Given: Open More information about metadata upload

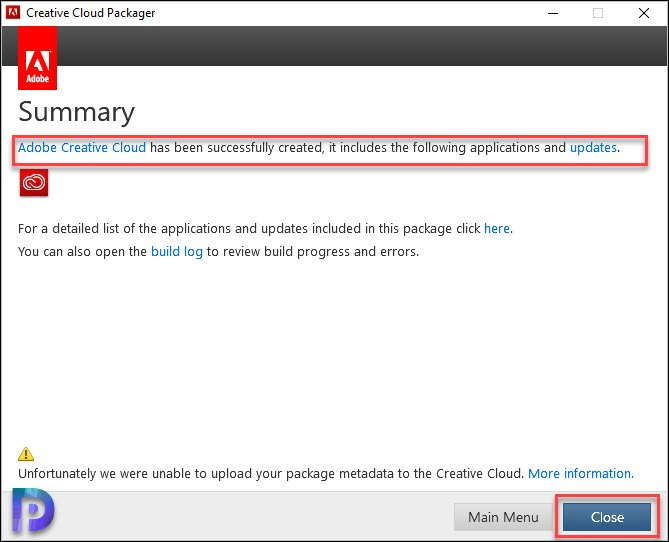Looking at the screenshot, I should click(581, 474).
